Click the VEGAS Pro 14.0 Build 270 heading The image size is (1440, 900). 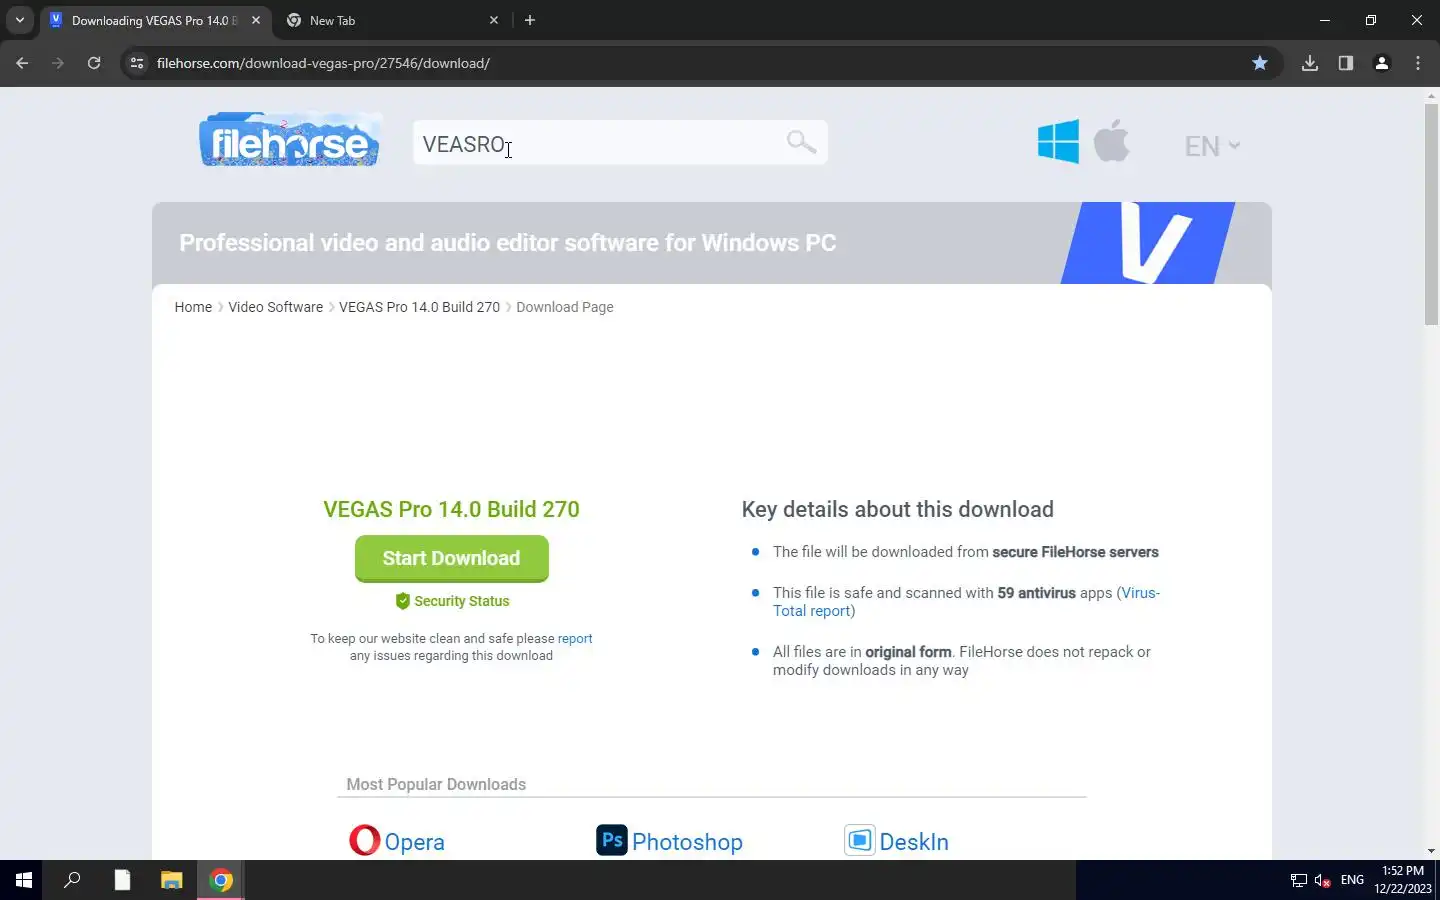click(x=451, y=509)
